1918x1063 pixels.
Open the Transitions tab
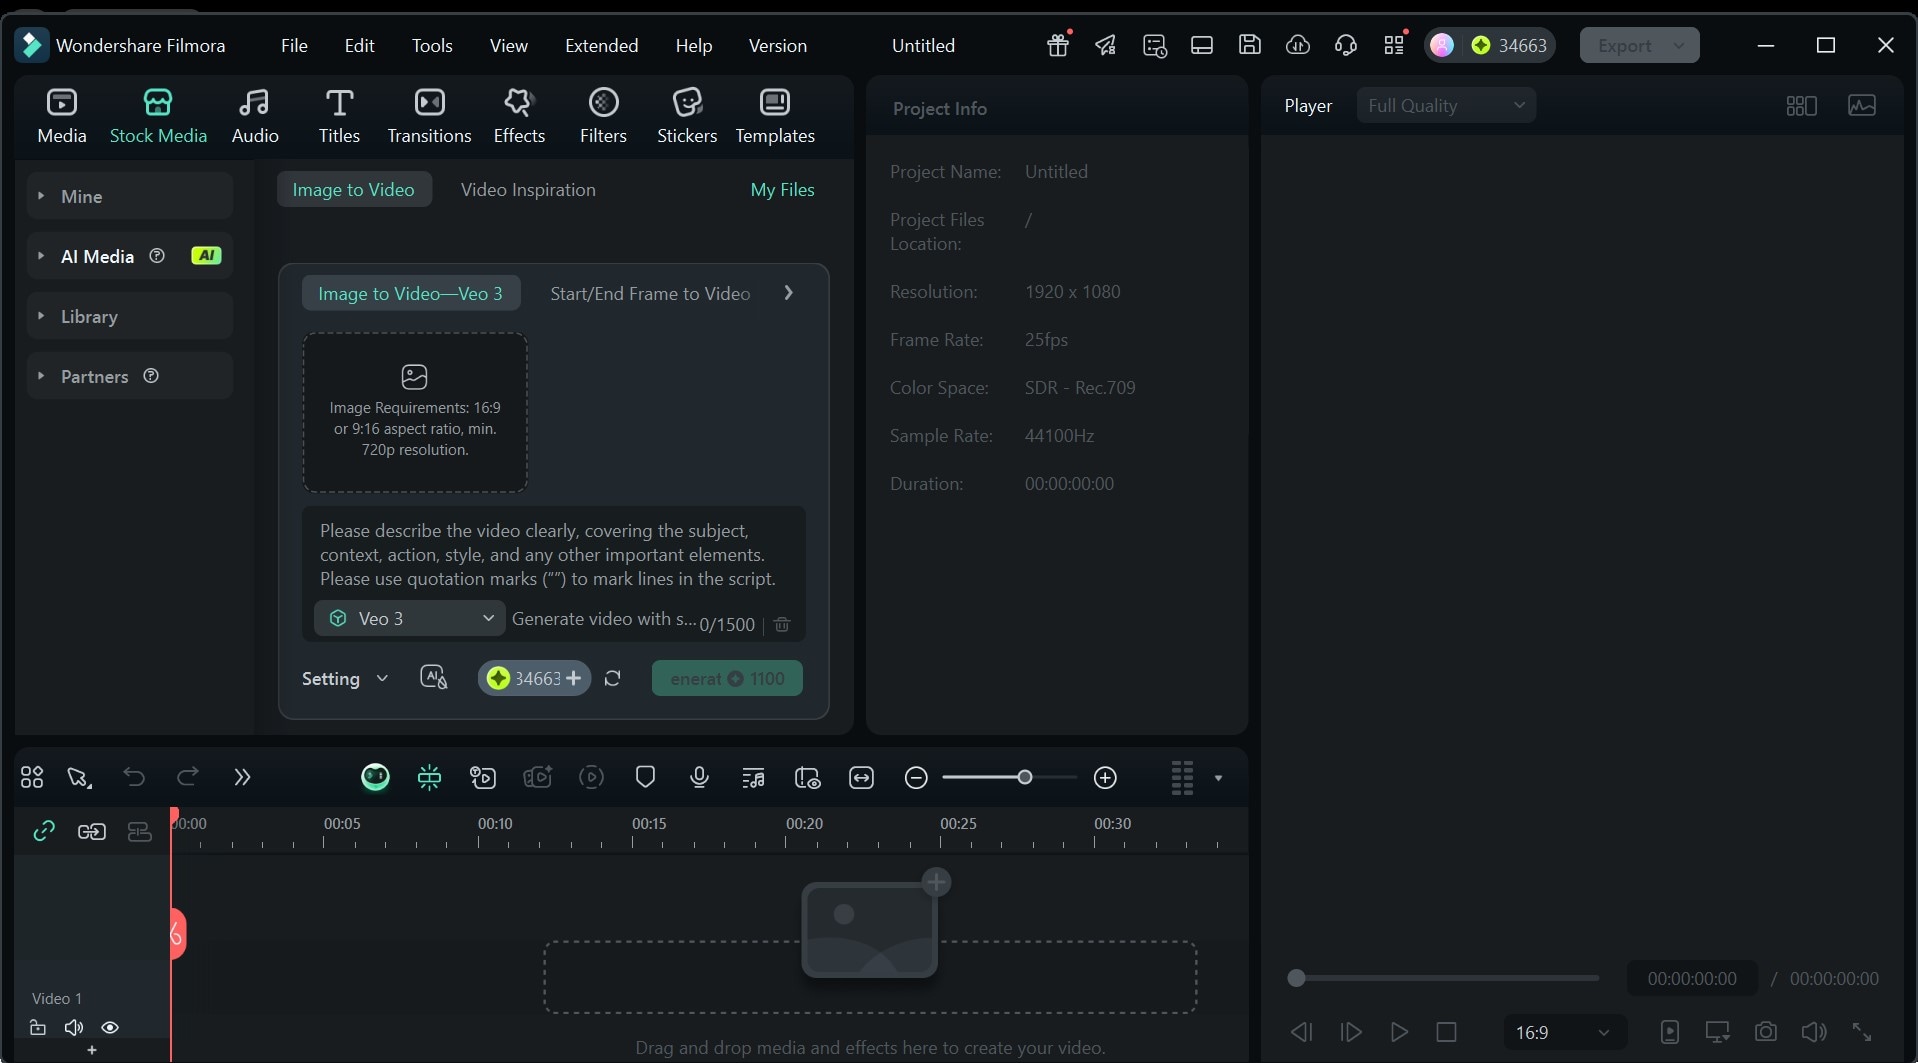pos(429,116)
